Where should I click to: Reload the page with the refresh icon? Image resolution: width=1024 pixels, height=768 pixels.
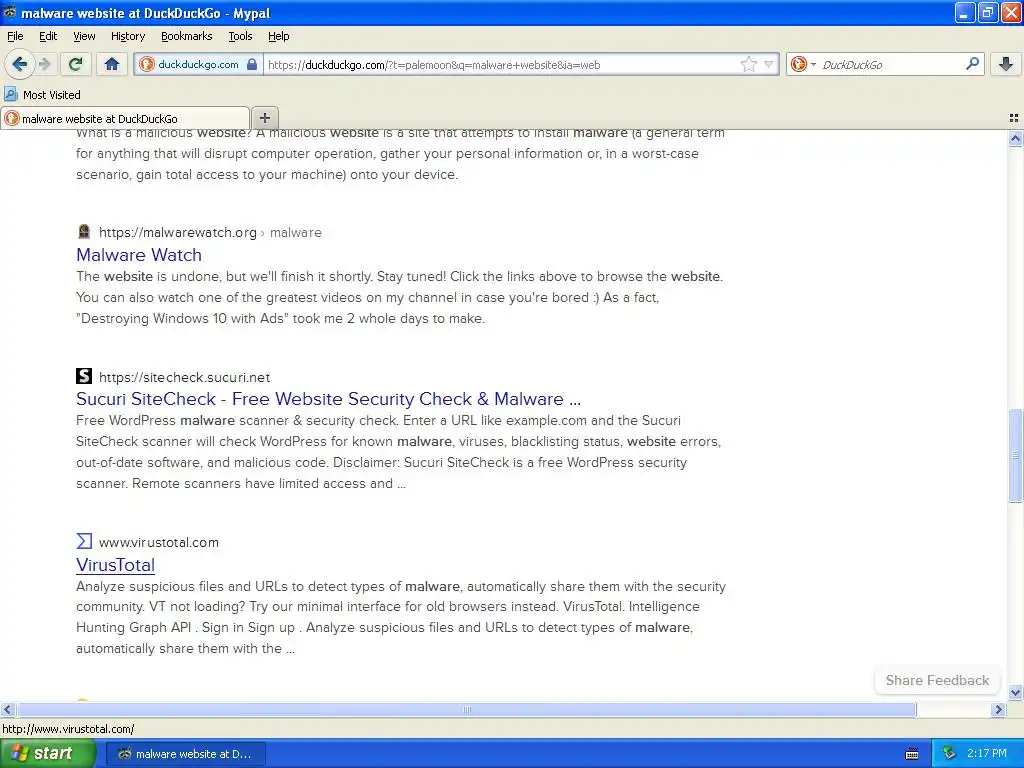pyautogui.click(x=76, y=64)
